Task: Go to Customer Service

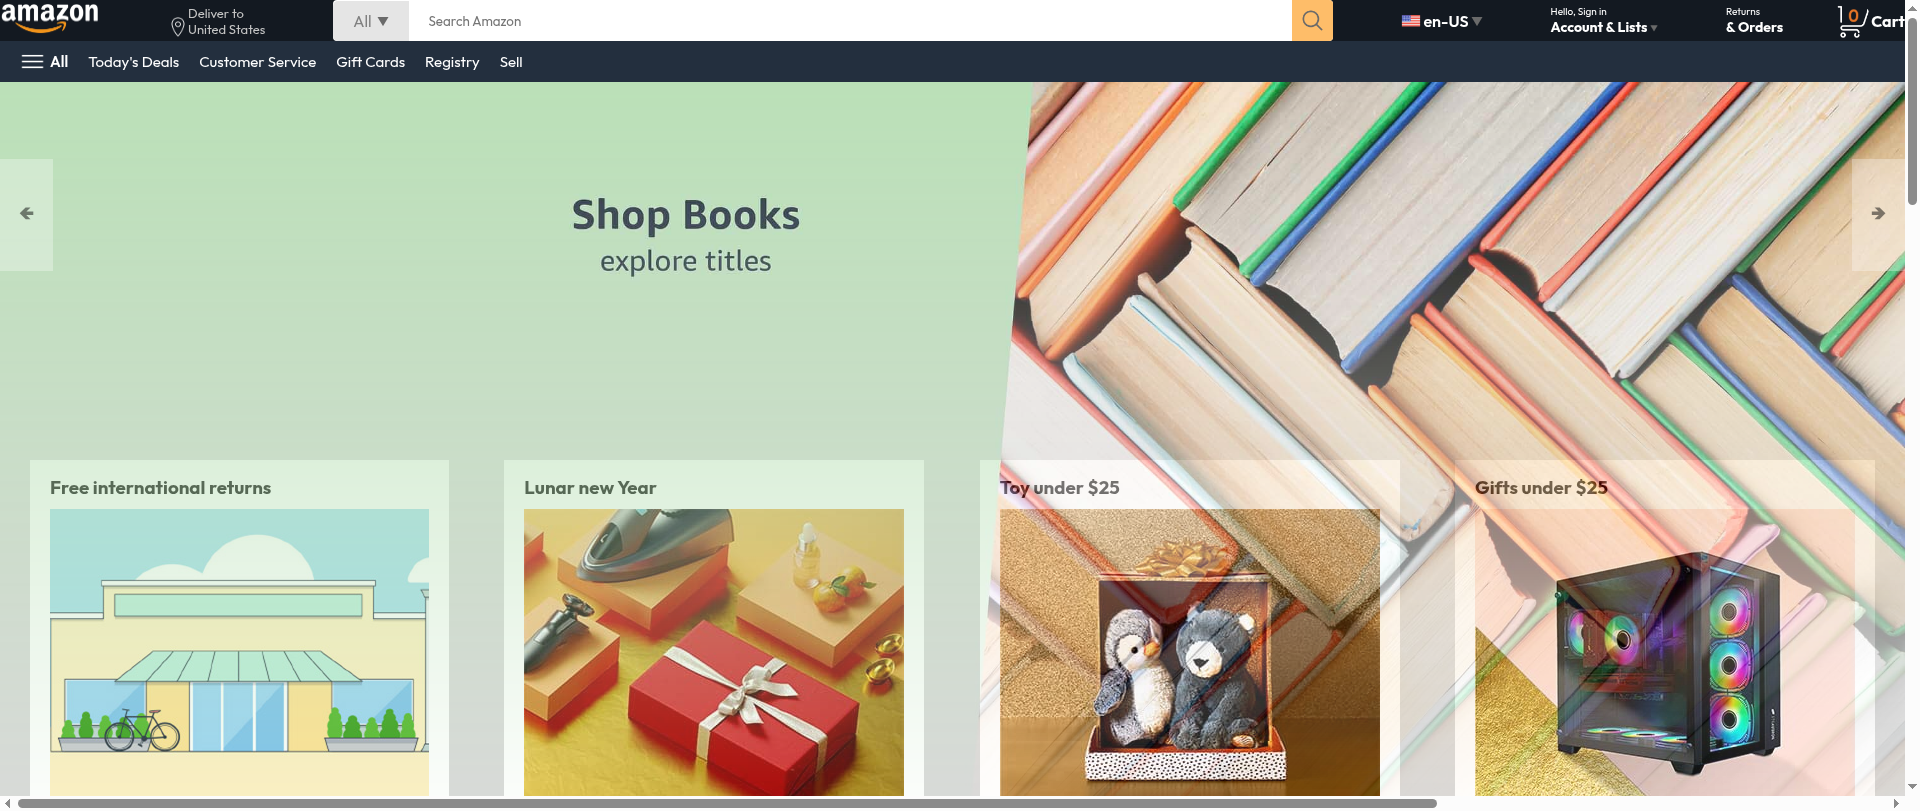Action: point(257,62)
